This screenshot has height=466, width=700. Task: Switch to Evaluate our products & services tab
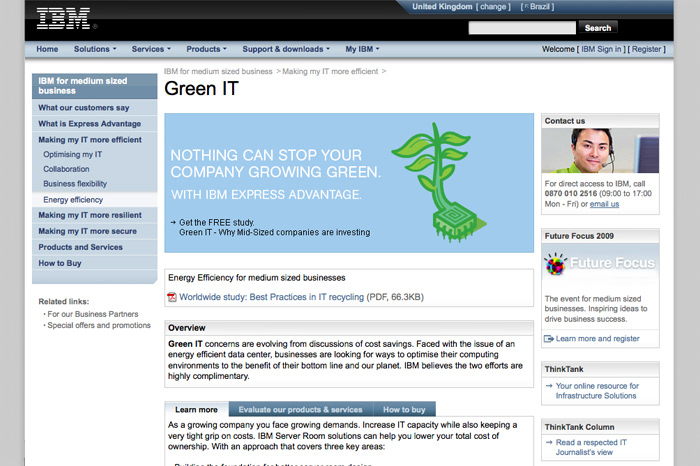click(x=300, y=409)
